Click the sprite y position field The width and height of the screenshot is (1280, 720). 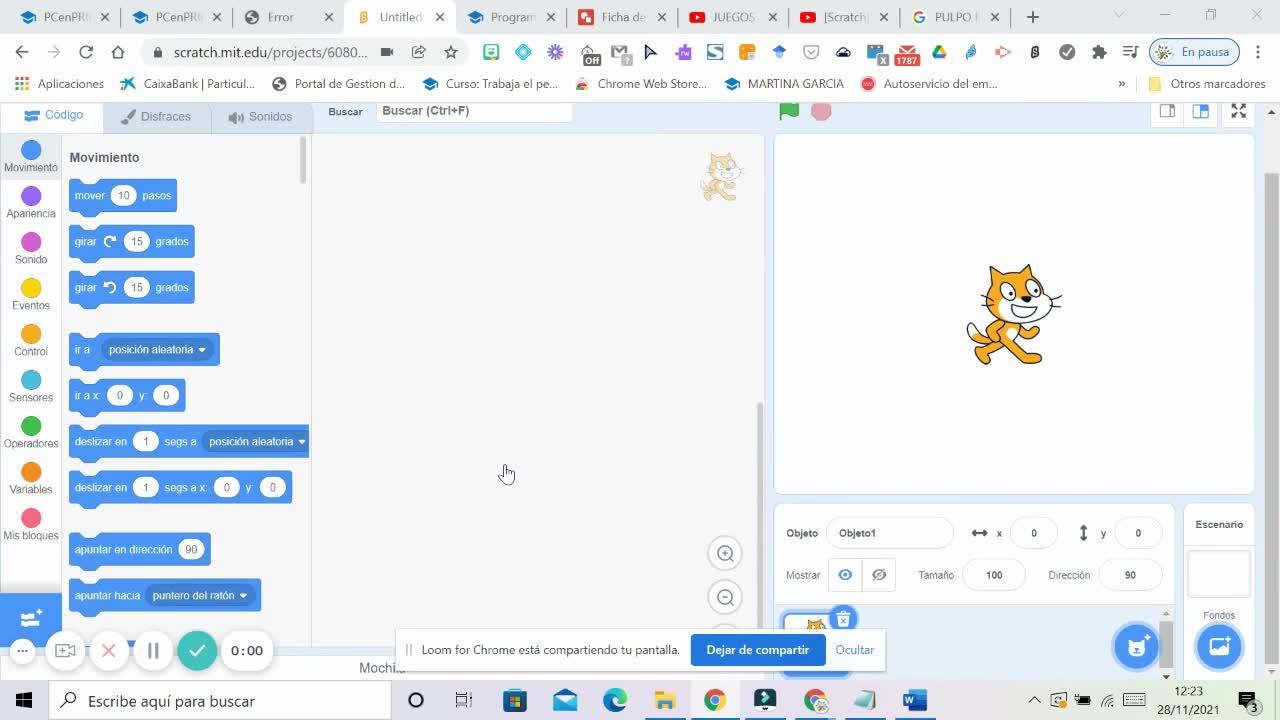pyautogui.click(x=1138, y=533)
